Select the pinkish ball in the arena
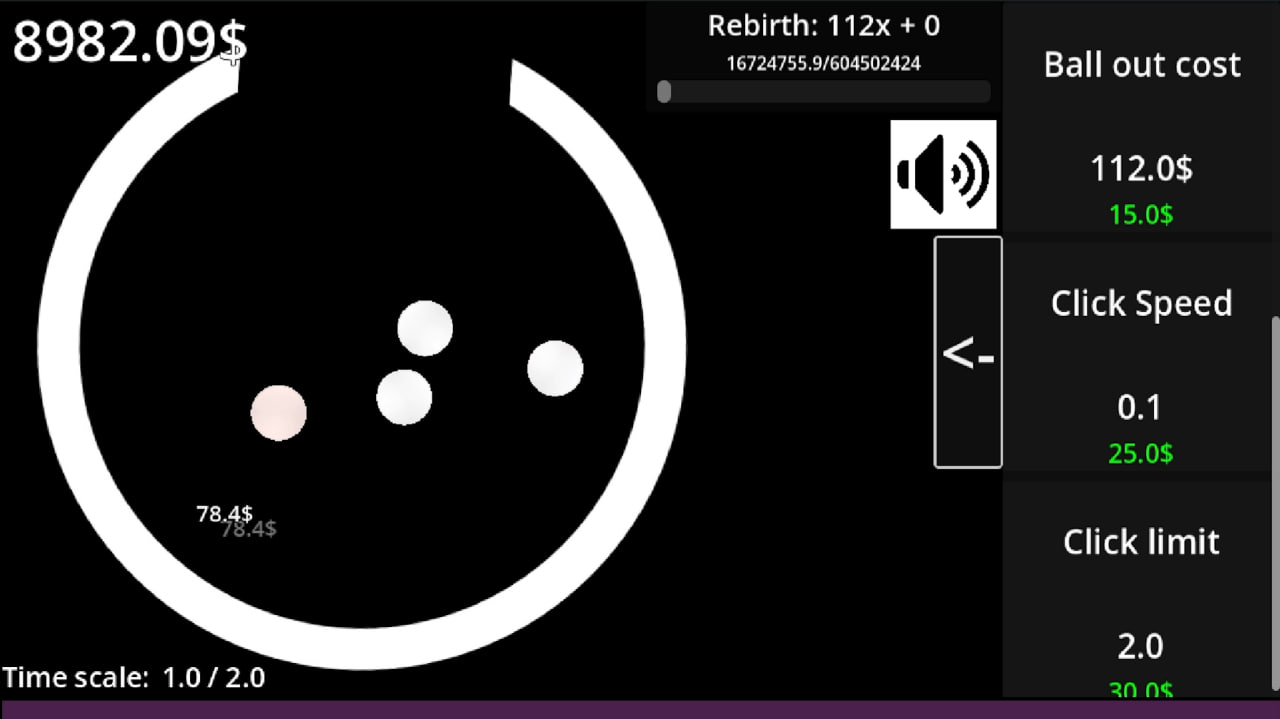The image size is (1280, 719). [278, 412]
